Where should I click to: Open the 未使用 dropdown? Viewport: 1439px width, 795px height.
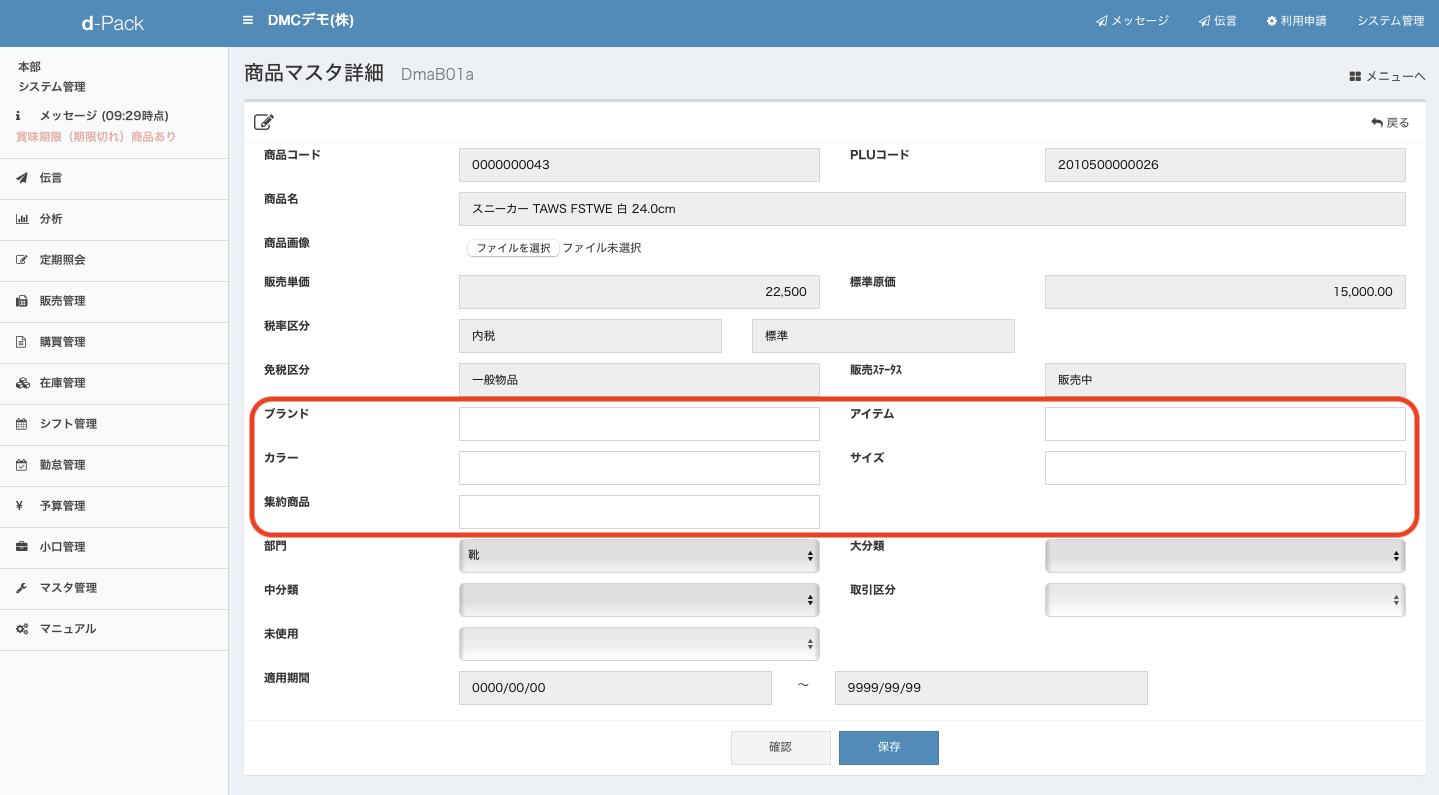pos(639,644)
